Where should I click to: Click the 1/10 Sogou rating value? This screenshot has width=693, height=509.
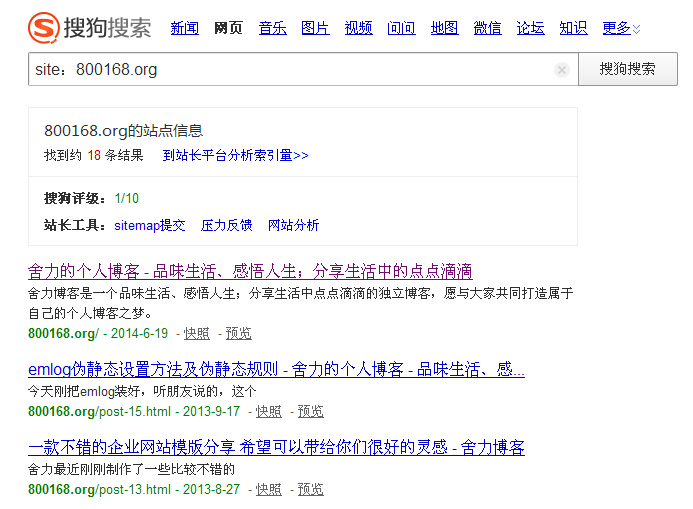click(126, 198)
